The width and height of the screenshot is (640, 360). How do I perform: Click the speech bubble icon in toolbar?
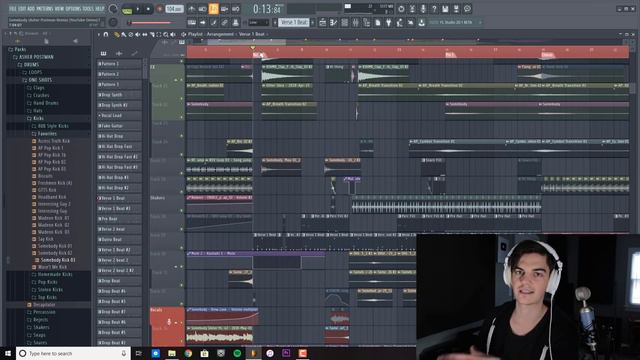(x=467, y=9)
